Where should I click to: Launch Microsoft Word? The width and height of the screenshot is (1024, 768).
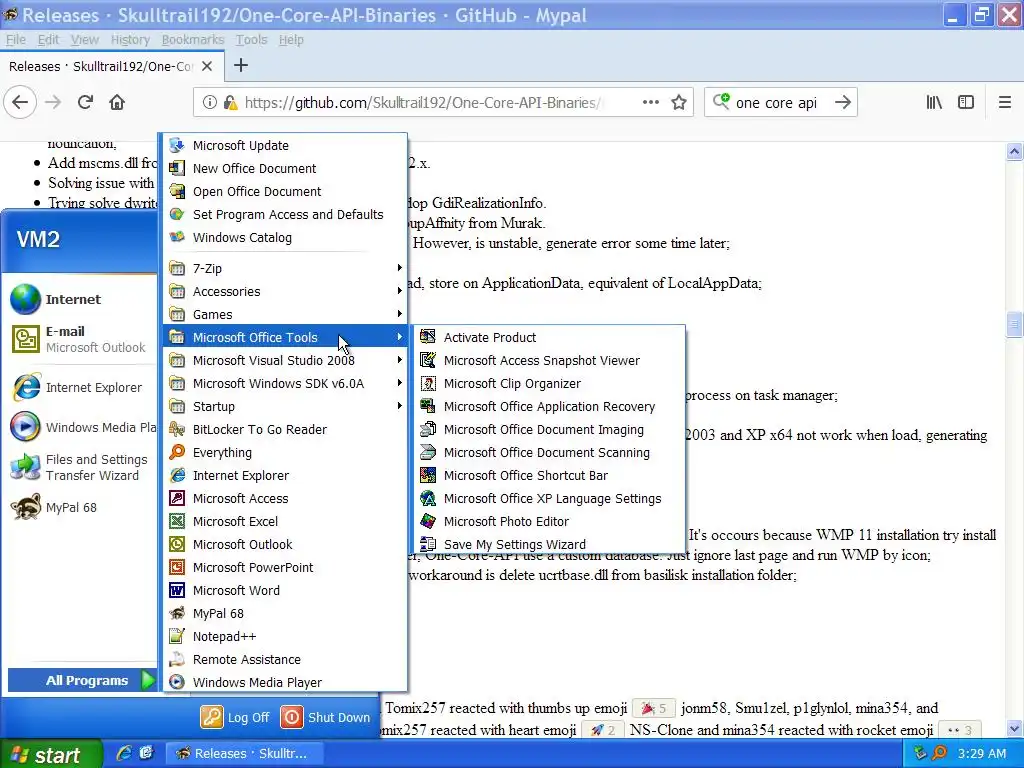(285, 590)
